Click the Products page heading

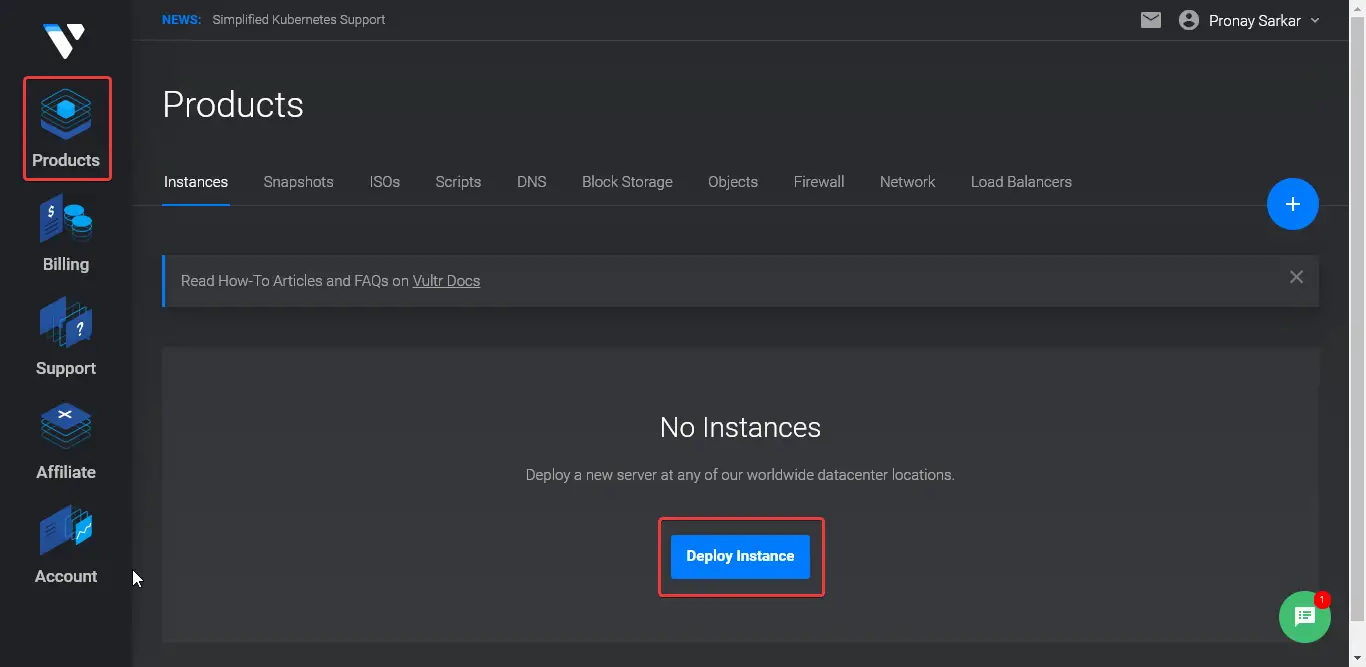[233, 105]
